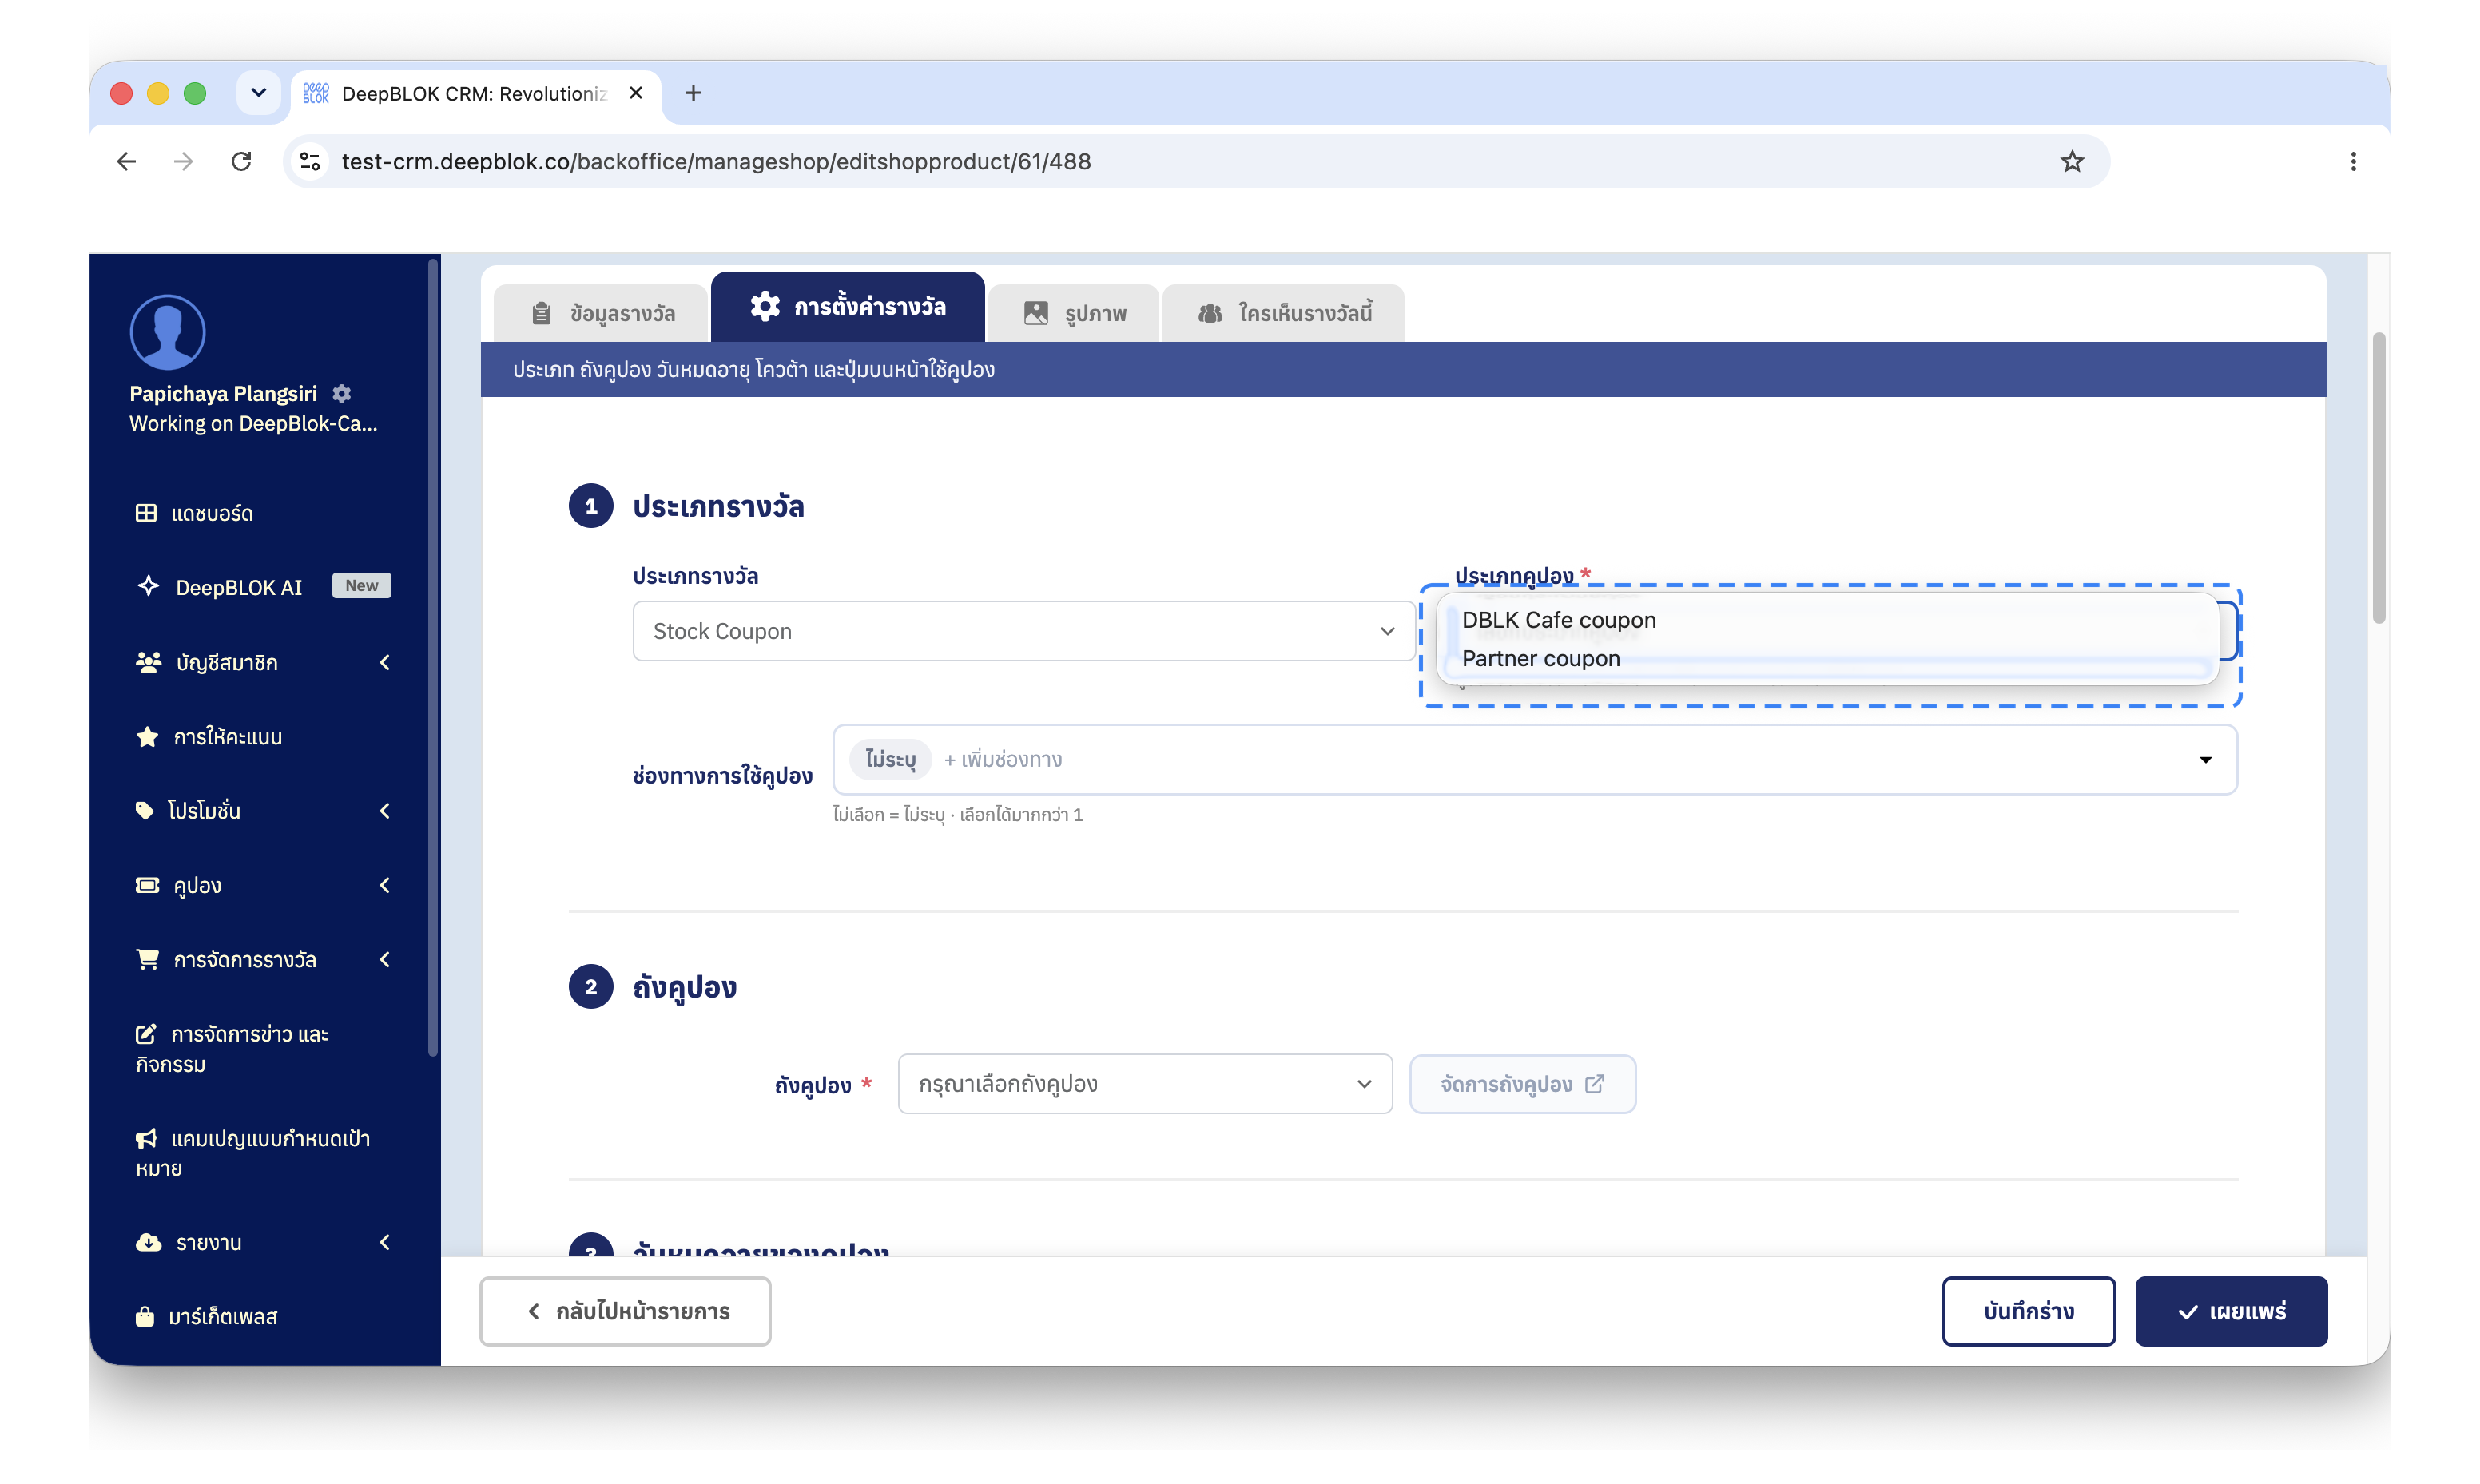2480x1484 pixels.
Task: Go forward in browser history
Action: 183,161
